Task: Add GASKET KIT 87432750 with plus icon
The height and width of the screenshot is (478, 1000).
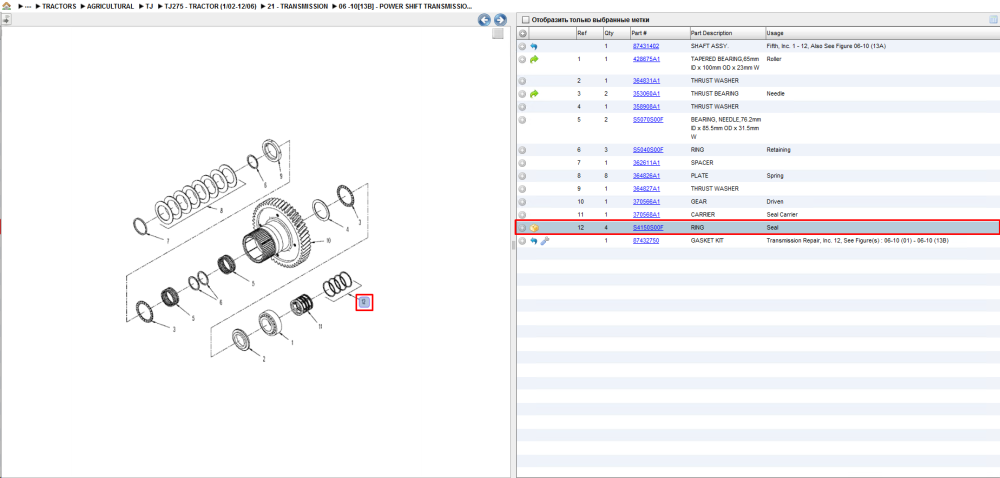Action: pos(522,241)
